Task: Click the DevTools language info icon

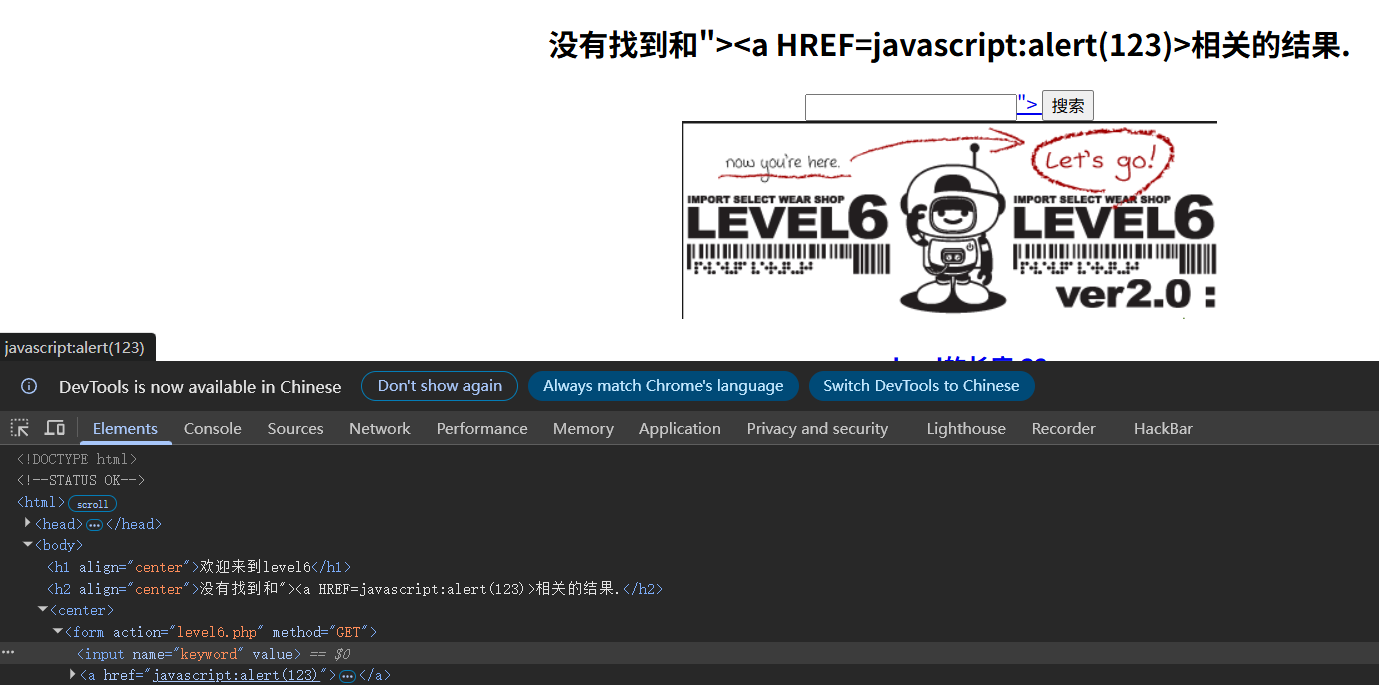Action: click(30, 386)
